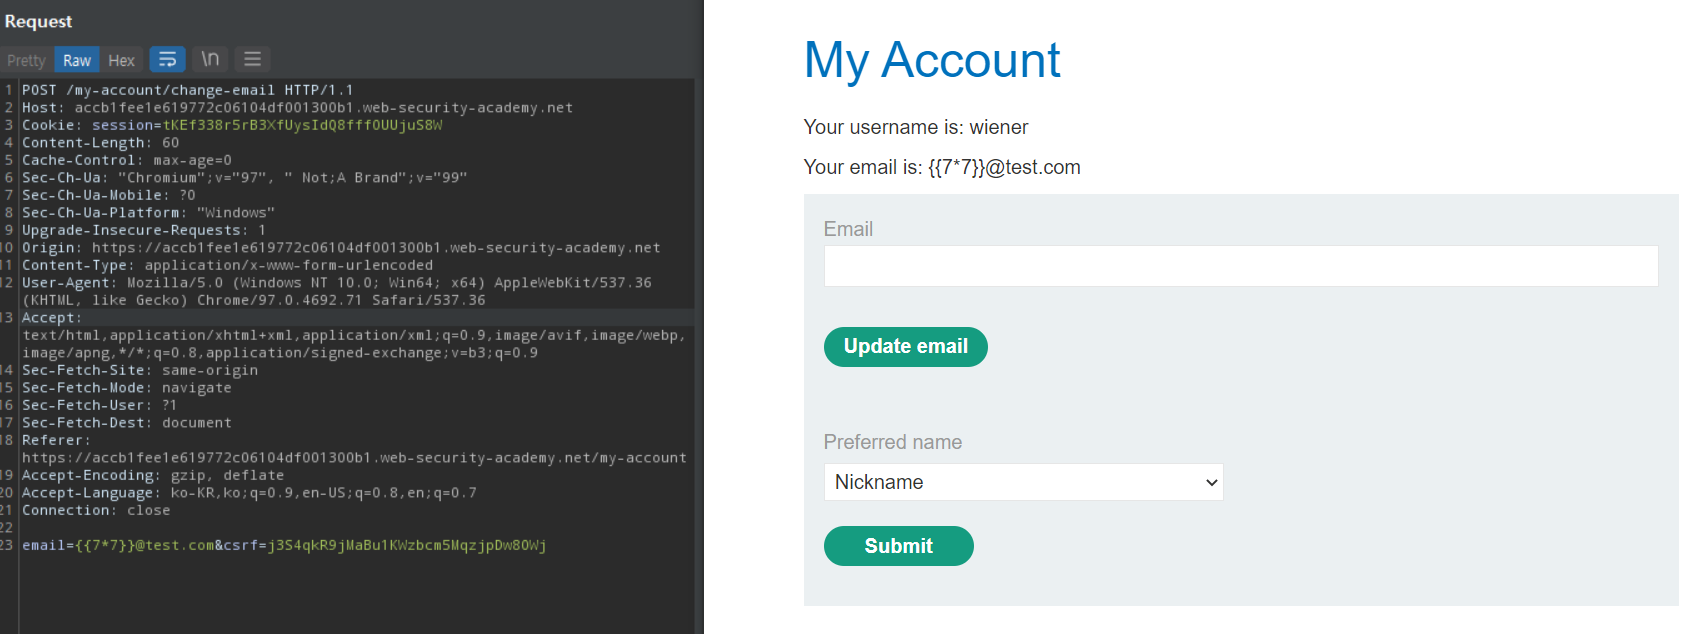Switch to the Pretty view tab
This screenshot has height=634, width=1701.
26,61
